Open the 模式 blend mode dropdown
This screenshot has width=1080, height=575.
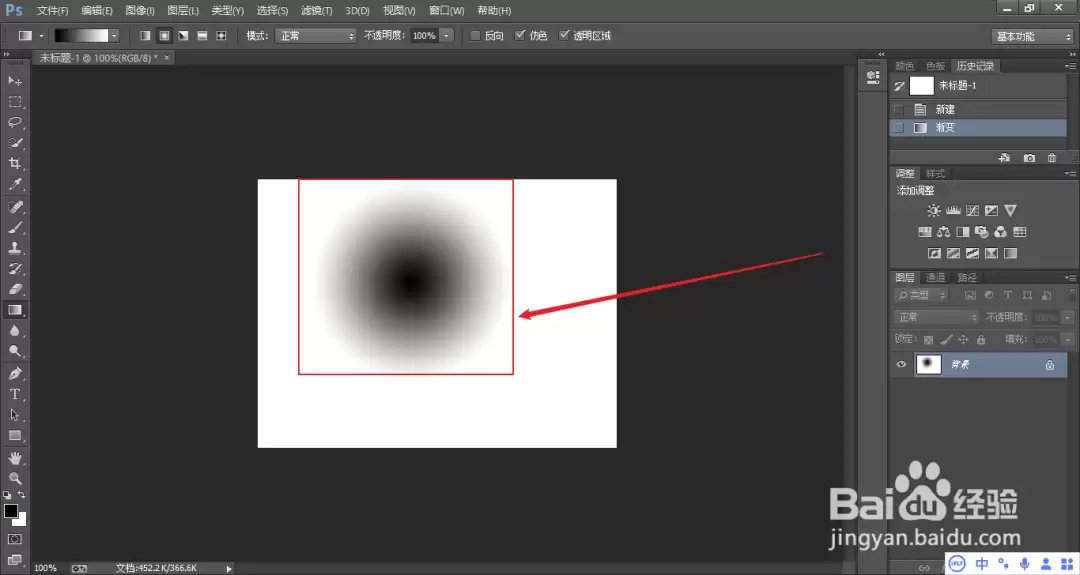[x=316, y=36]
